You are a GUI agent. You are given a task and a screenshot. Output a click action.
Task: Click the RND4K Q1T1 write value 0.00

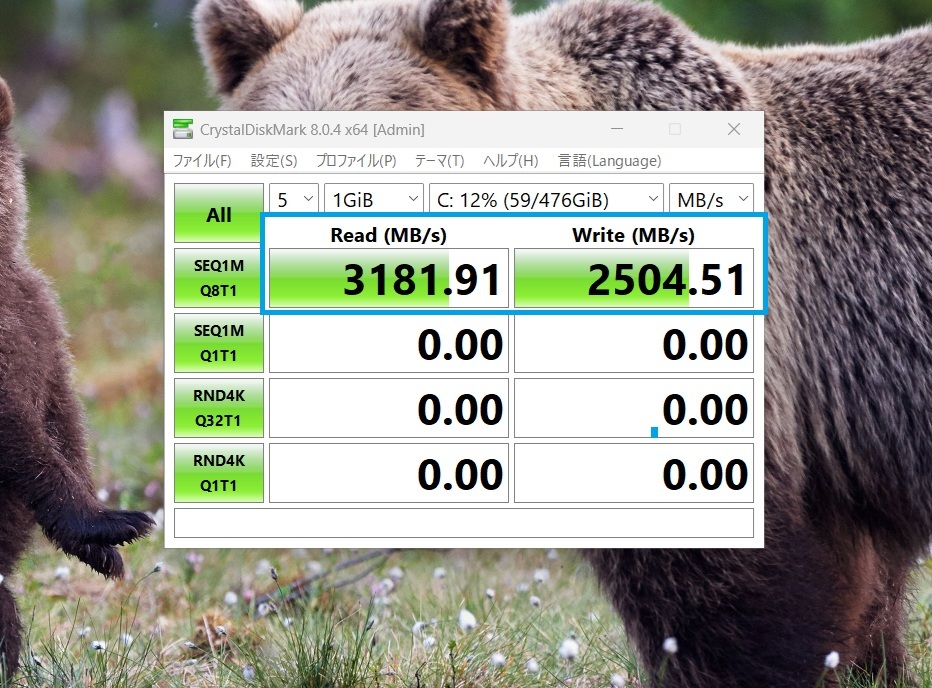(x=634, y=473)
